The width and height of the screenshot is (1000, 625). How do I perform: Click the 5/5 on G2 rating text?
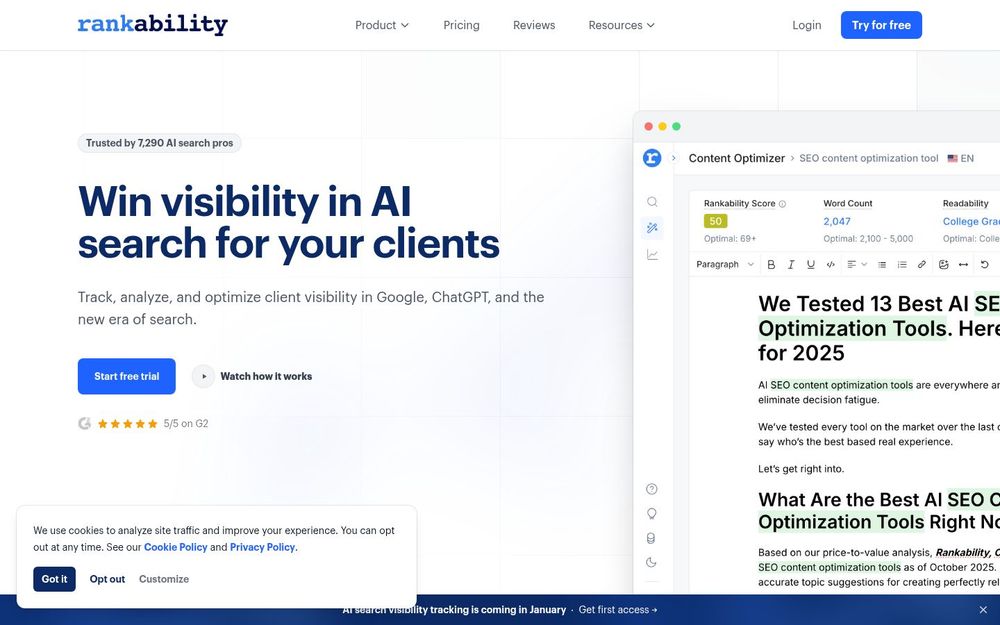pos(186,423)
